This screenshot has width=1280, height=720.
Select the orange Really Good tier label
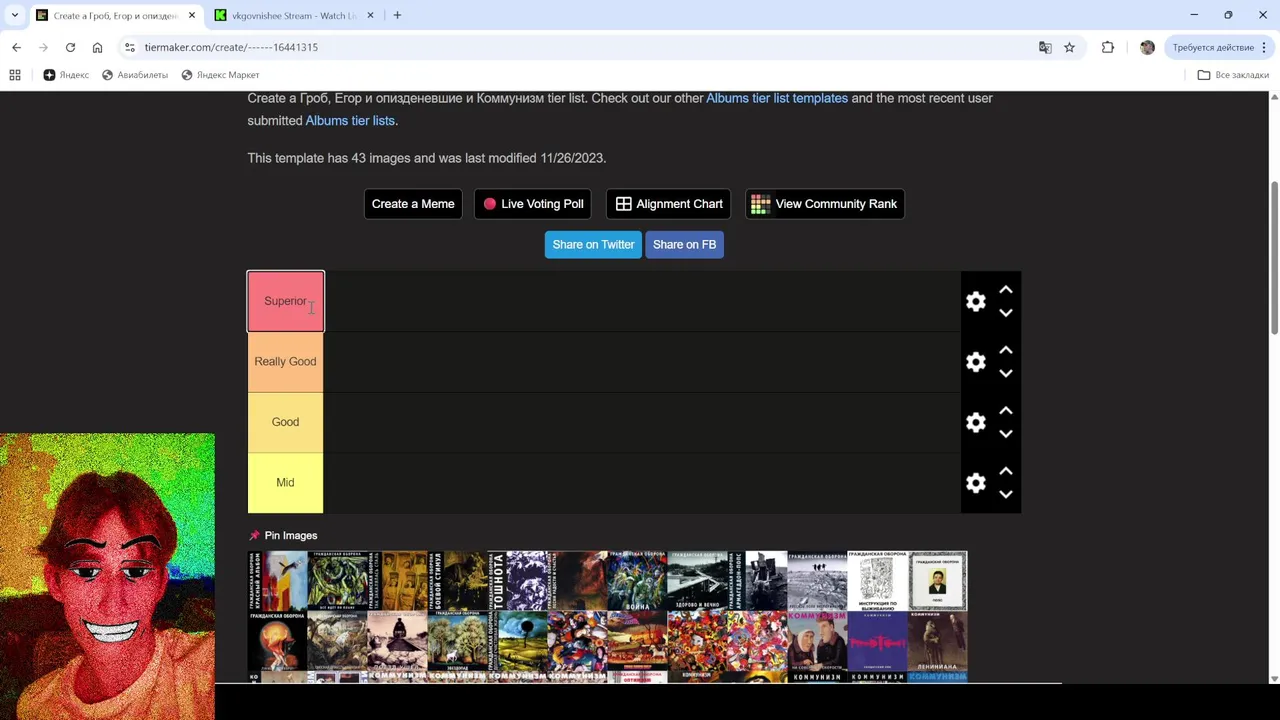286,362
